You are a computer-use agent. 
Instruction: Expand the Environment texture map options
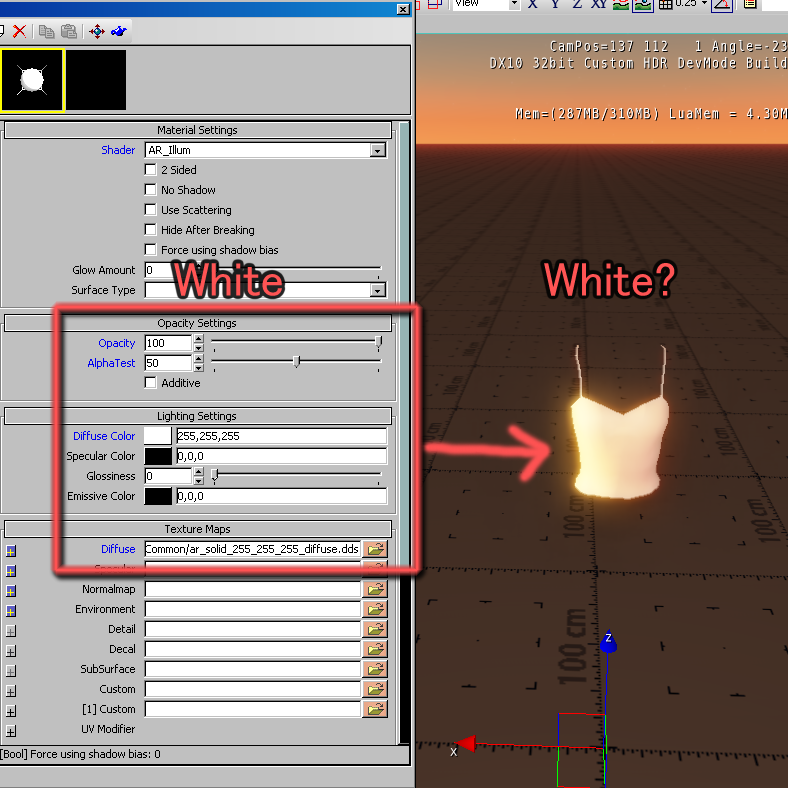click(11, 611)
